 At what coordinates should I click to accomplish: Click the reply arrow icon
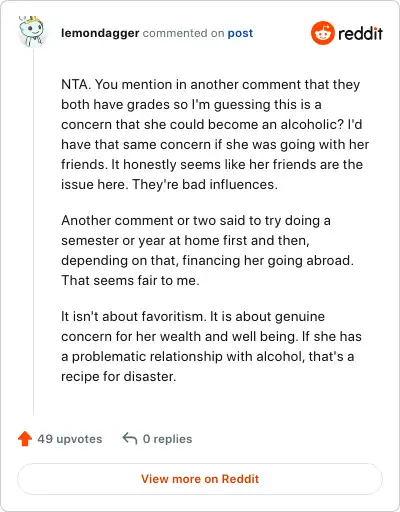coord(130,439)
